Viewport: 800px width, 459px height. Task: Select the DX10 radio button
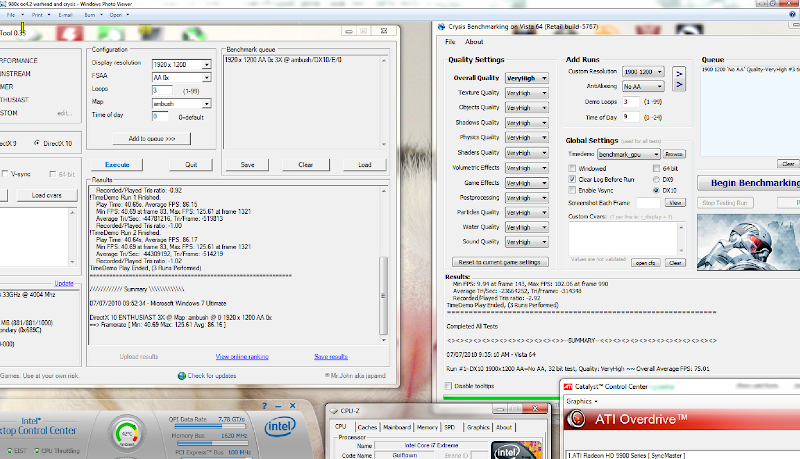tap(656, 190)
